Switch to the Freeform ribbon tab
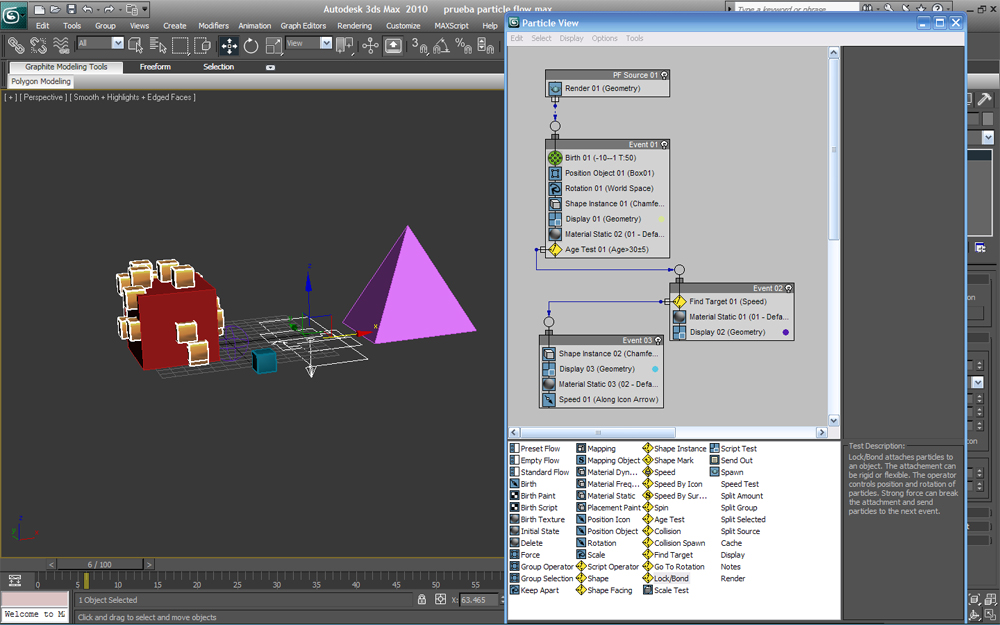Viewport: 1000px width, 625px height. (x=155, y=67)
